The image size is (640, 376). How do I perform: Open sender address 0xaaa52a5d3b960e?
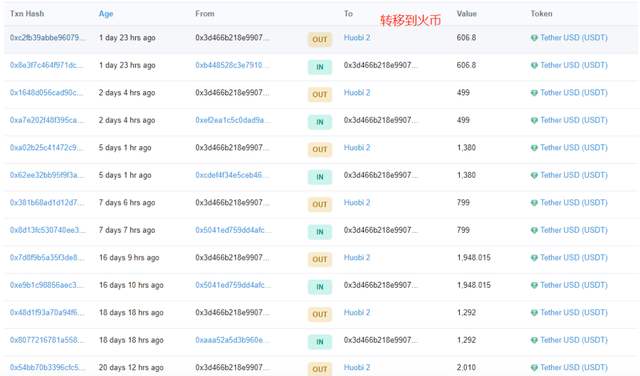click(232, 340)
